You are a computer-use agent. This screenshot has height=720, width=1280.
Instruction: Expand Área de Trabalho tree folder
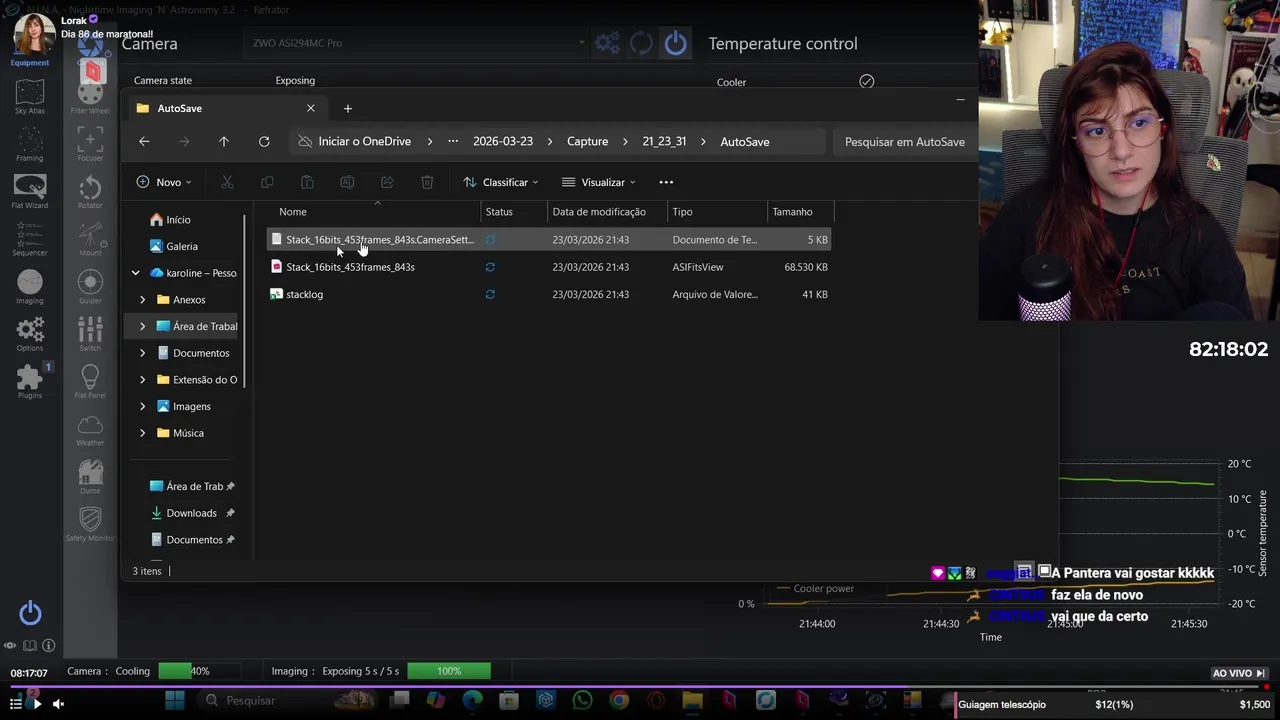(142, 326)
